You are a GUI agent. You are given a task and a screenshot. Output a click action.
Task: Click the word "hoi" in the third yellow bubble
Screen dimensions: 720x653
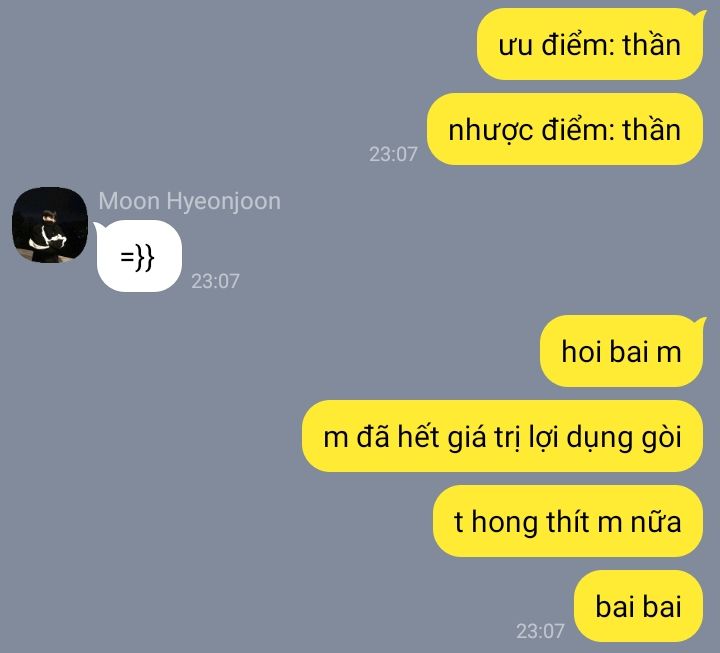pyautogui.click(x=581, y=352)
